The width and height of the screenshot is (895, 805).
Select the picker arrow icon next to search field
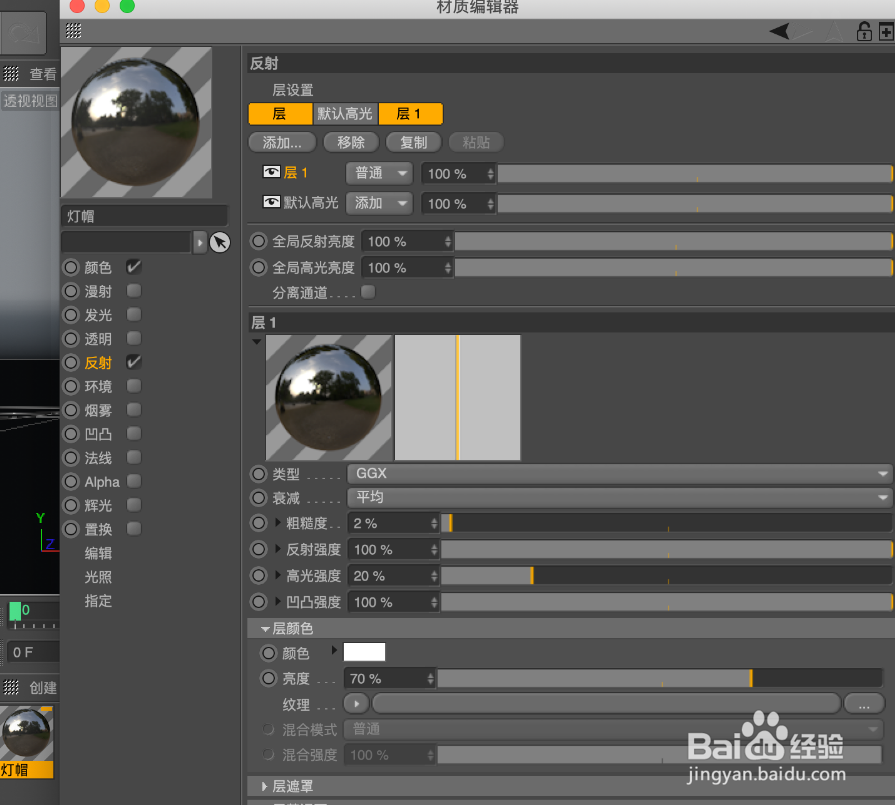click(220, 241)
